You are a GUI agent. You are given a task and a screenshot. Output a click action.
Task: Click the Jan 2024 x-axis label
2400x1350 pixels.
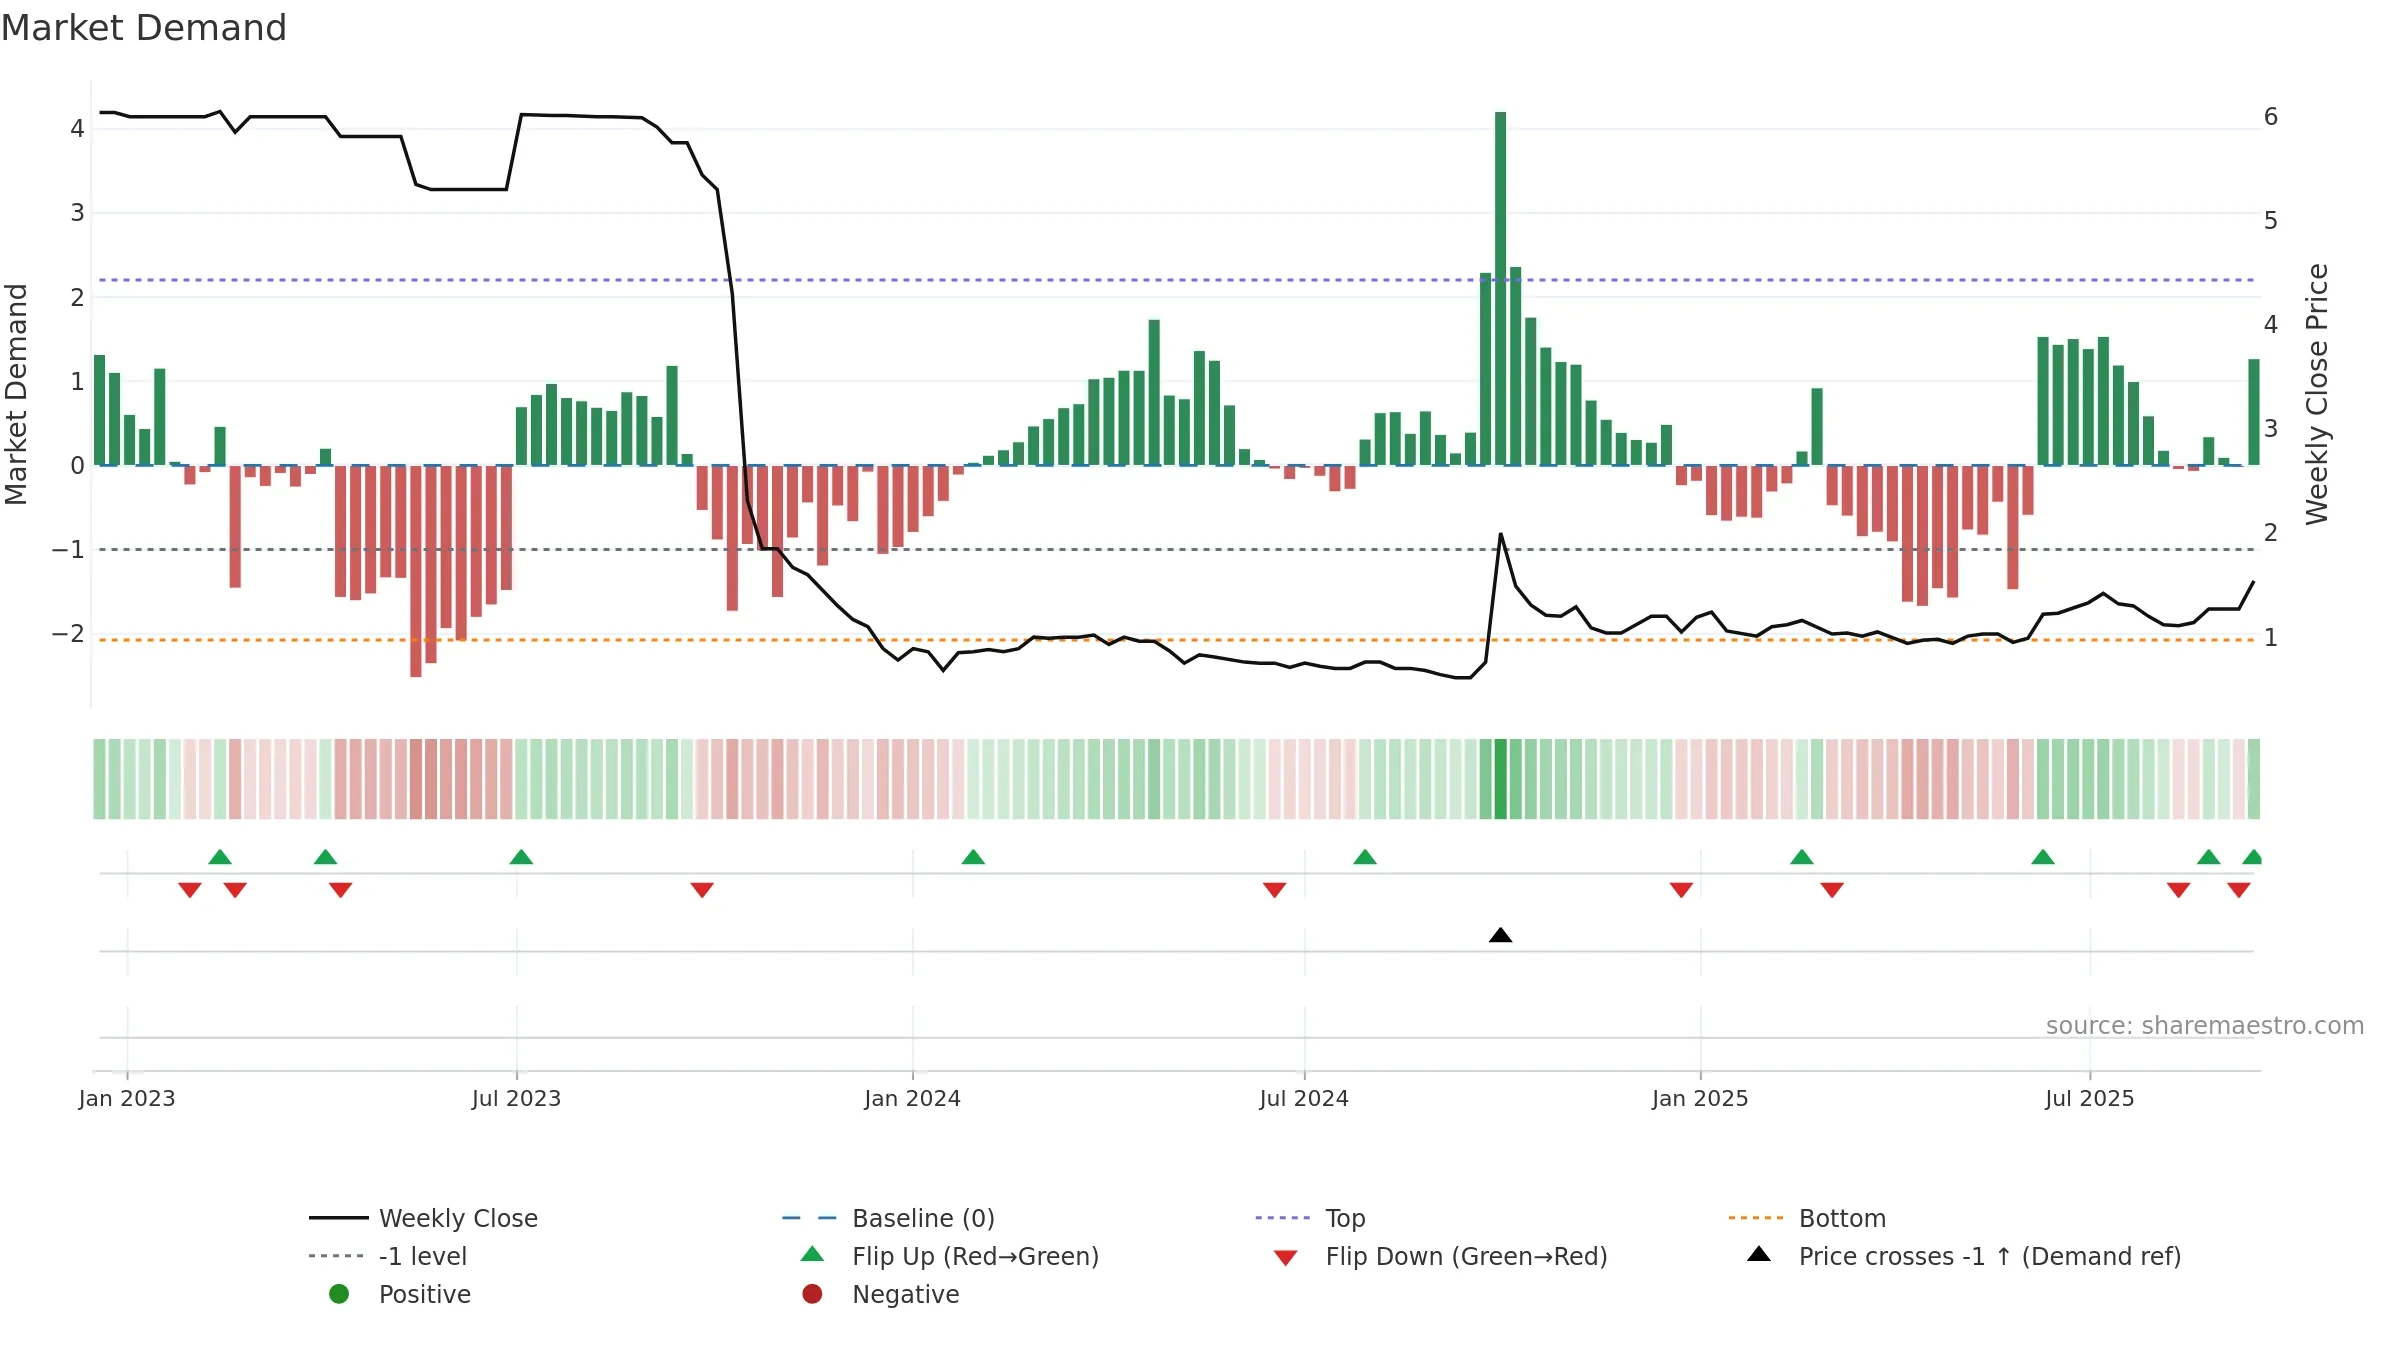coord(912,1098)
